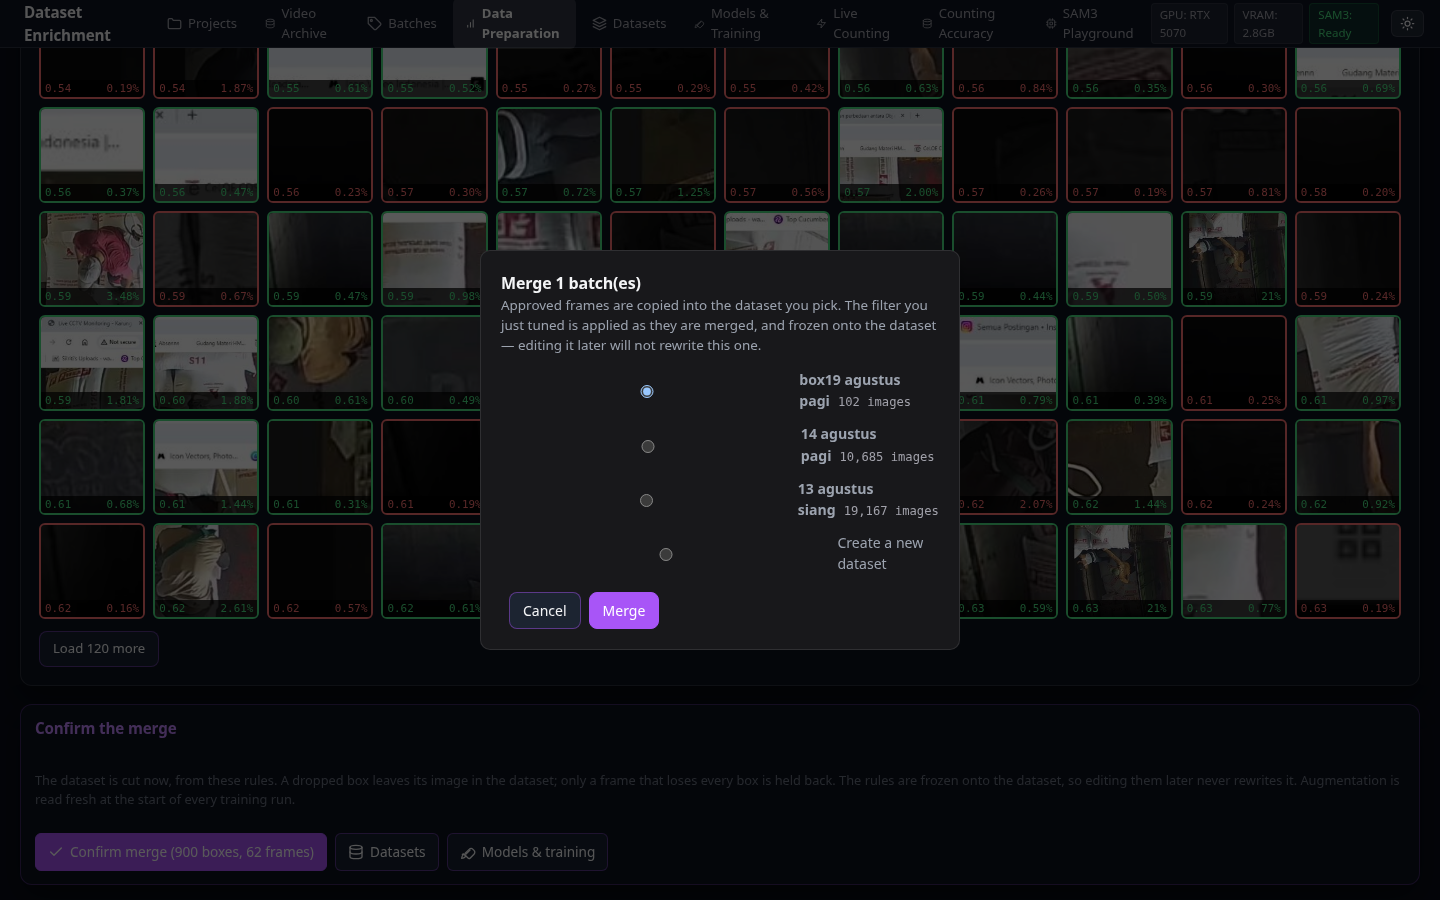The image size is (1440, 900).
Task: Select the box19 agustus pagi dataset radio
Action: [647, 391]
